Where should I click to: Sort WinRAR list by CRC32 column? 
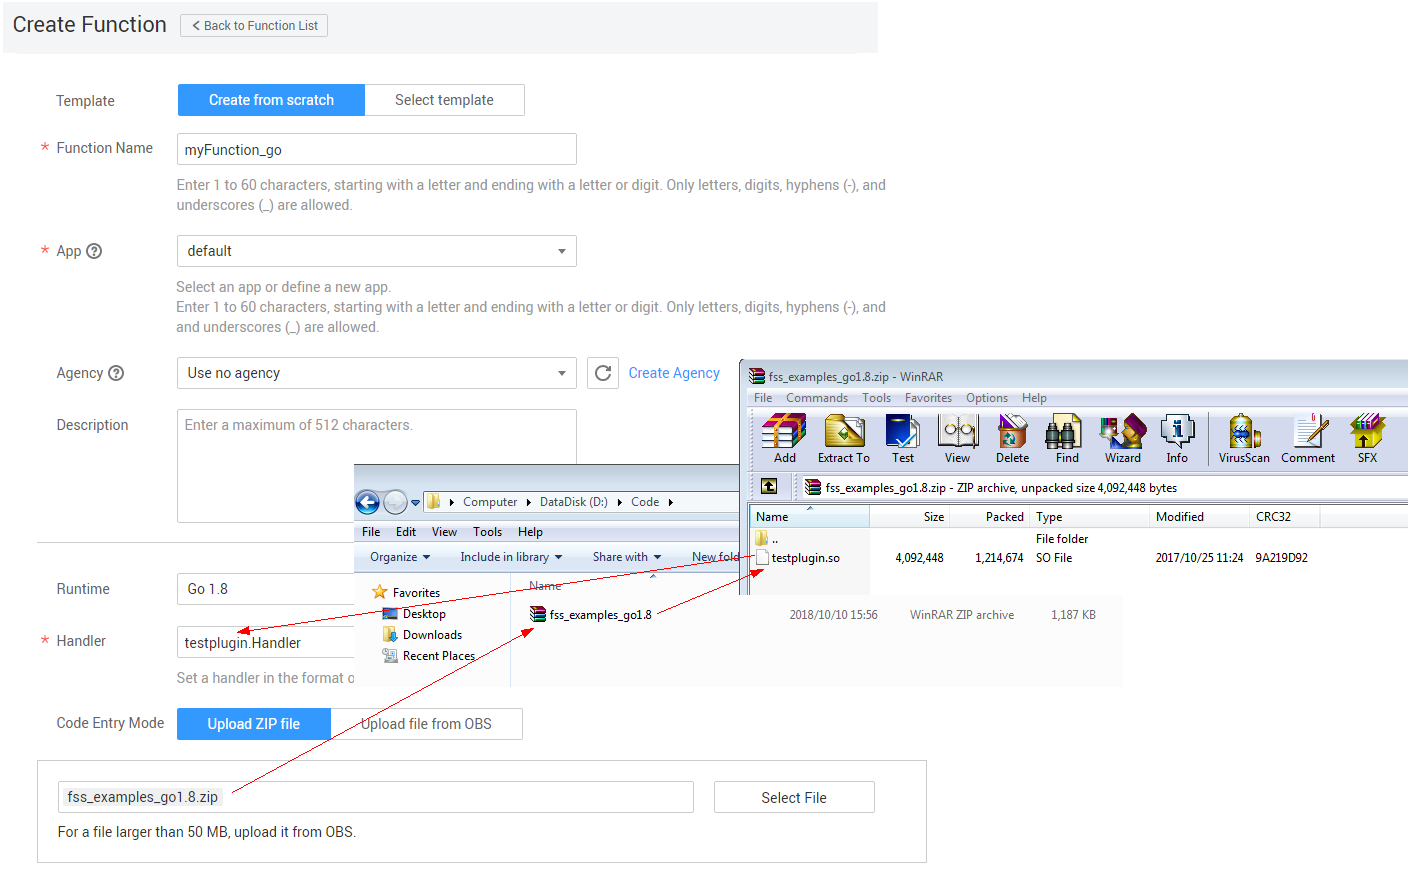pyautogui.click(x=1284, y=517)
